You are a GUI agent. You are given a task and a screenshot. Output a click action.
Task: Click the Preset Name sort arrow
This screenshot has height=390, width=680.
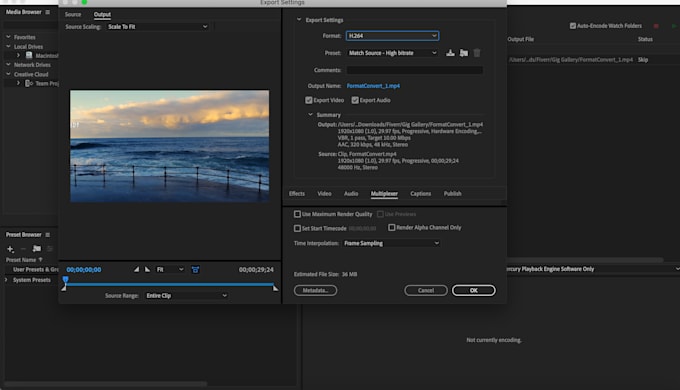tap(40, 260)
